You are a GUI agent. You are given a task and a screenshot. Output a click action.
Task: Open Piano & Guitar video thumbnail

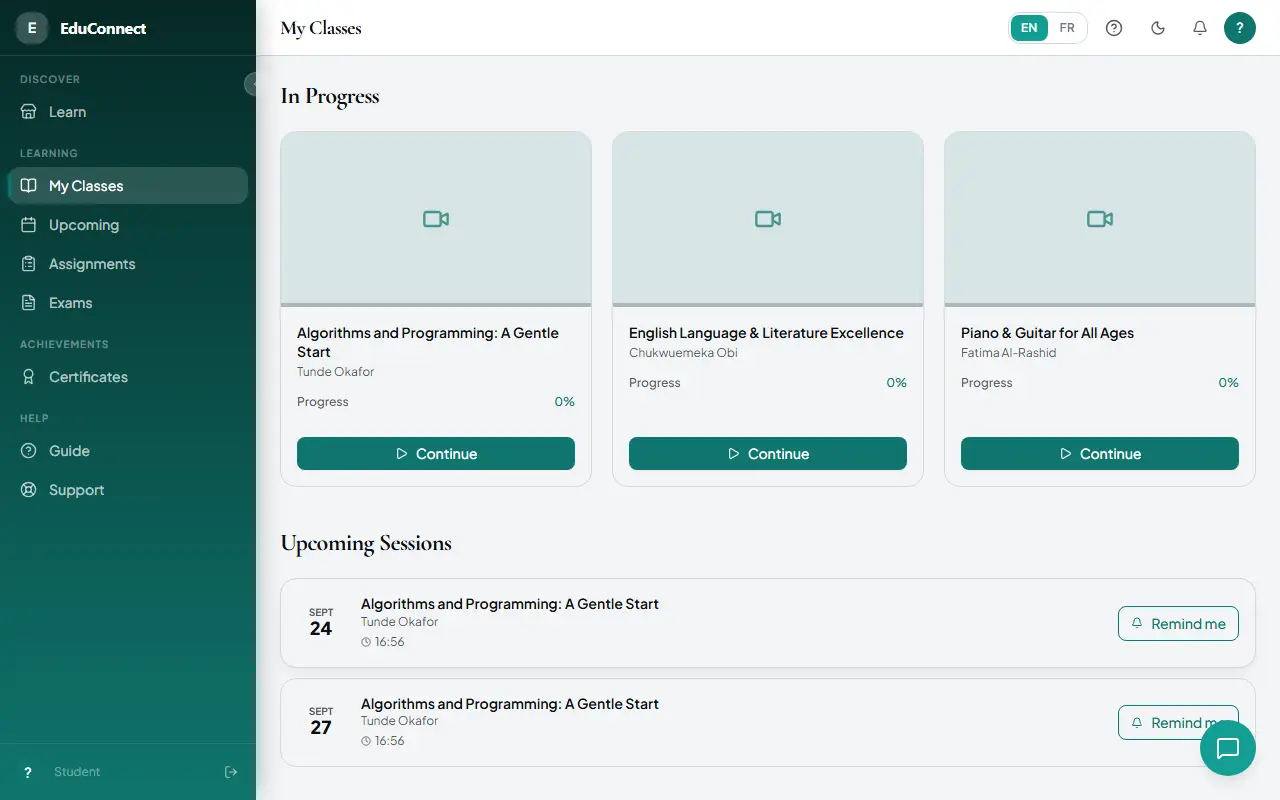[x=1100, y=218]
